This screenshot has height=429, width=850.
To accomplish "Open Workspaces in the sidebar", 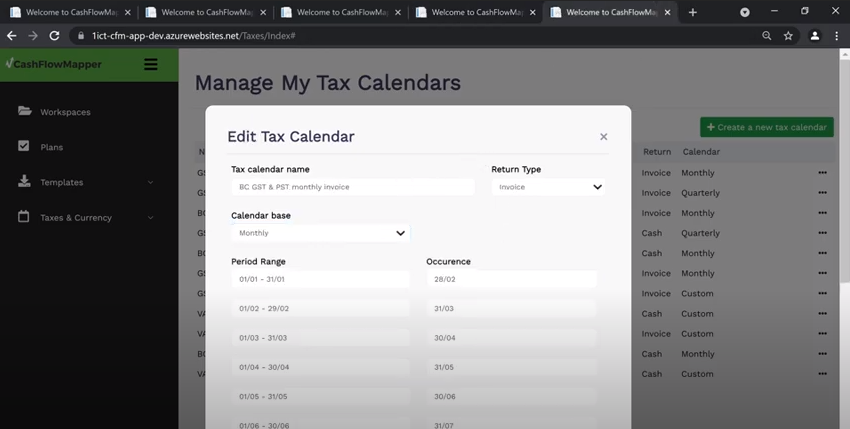I will pyautogui.click(x=65, y=112).
